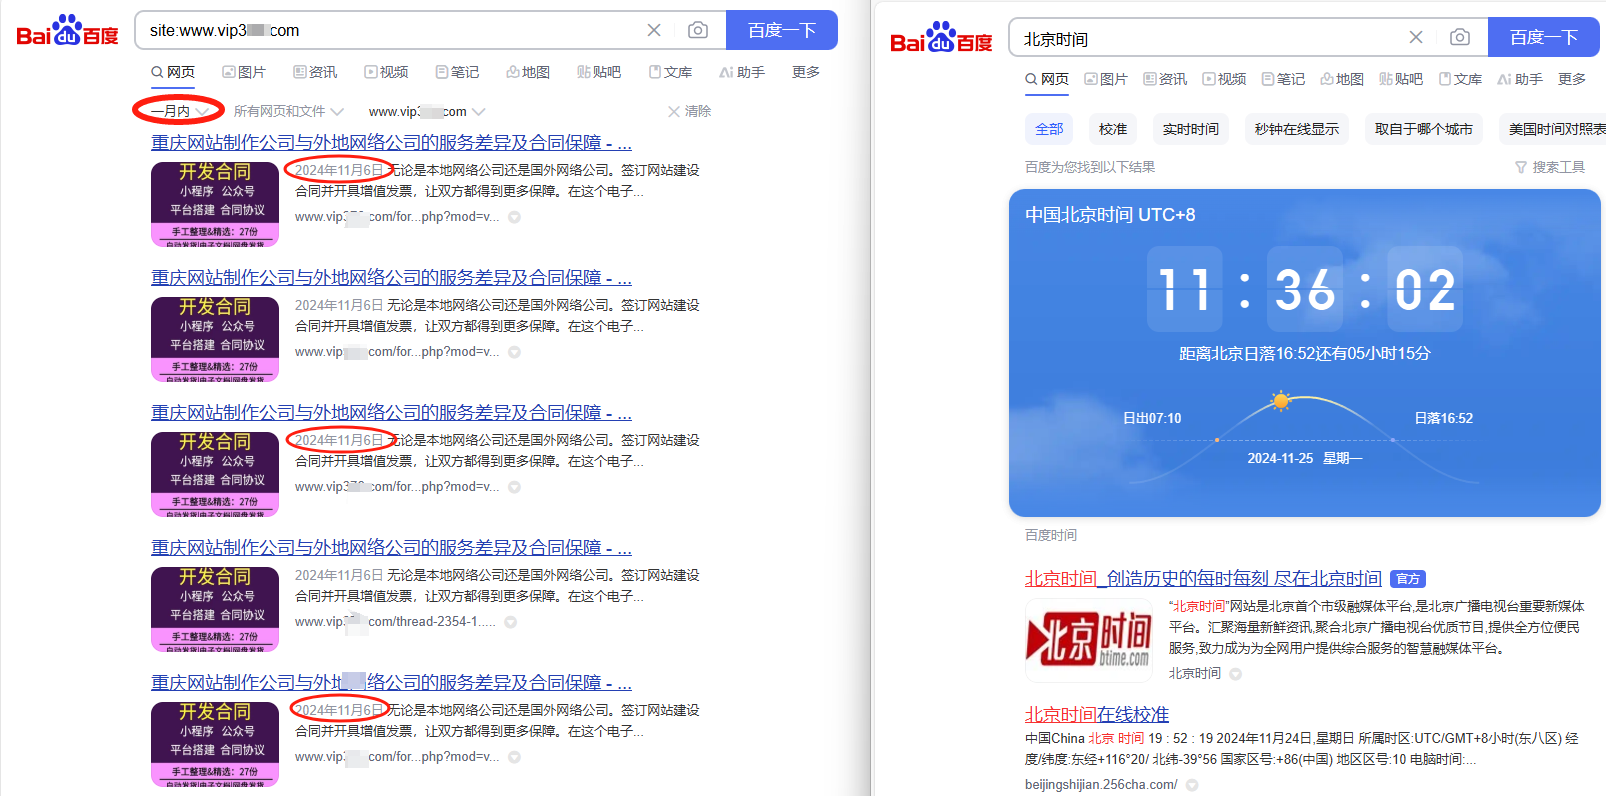Select the 文库 tab in left window

click(670, 72)
